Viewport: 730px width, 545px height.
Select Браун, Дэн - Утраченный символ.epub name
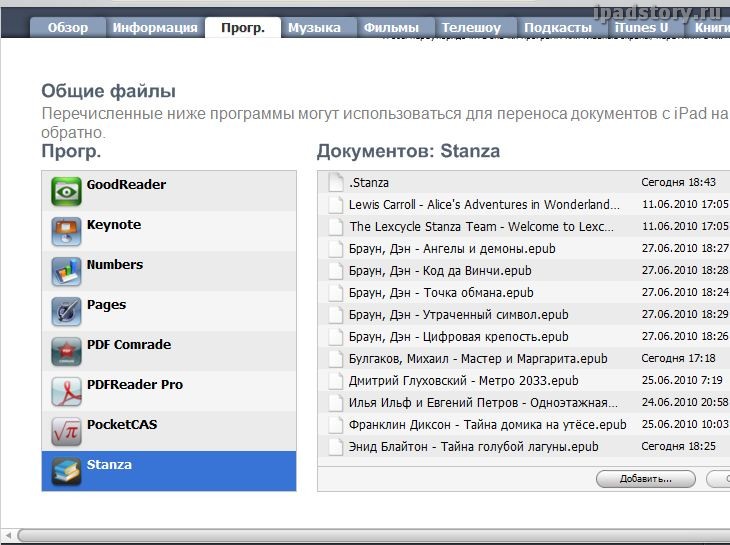point(459,315)
